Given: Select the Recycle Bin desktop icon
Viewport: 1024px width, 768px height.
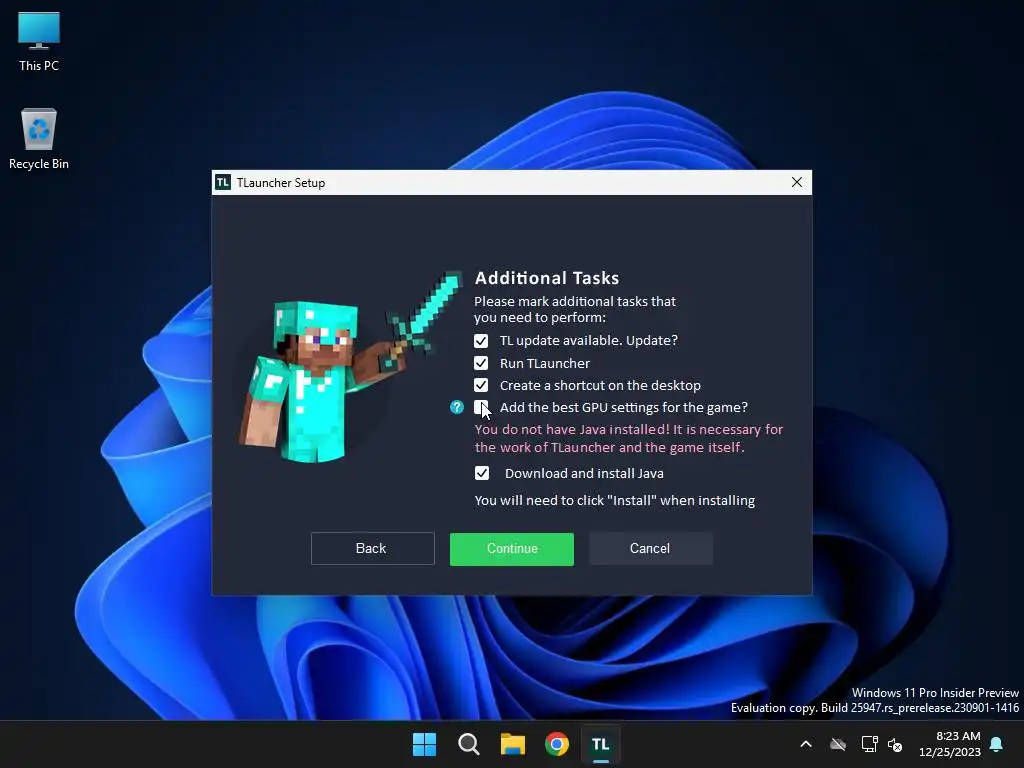Looking at the screenshot, I should (x=39, y=139).
